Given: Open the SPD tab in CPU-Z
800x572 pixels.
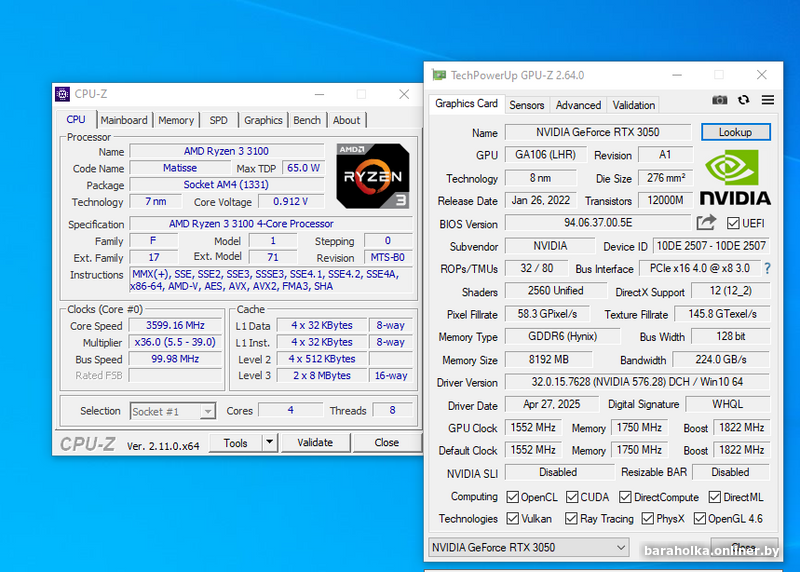Looking at the screenshot, I should click(x=218, y=120).
